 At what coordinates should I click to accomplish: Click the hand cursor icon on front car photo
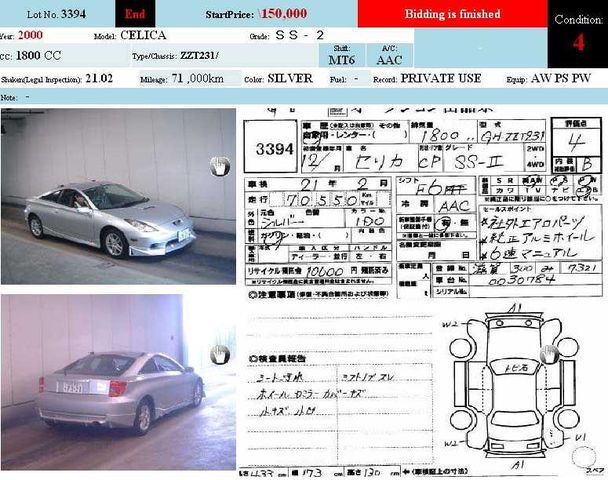217,167
